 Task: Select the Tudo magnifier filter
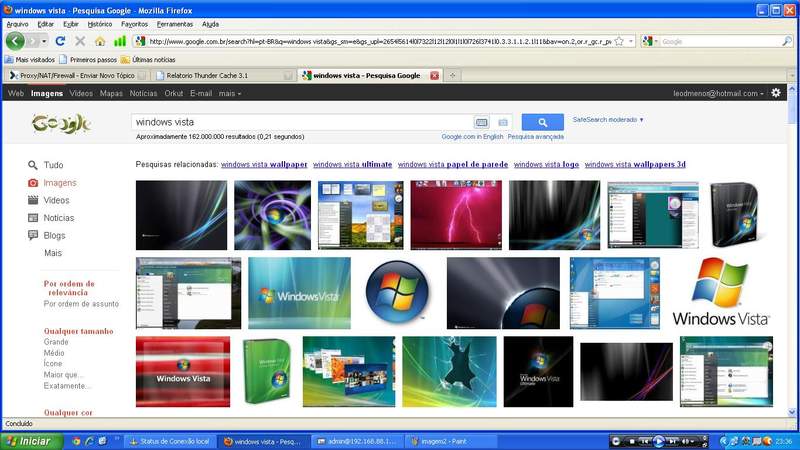[33, 165]
